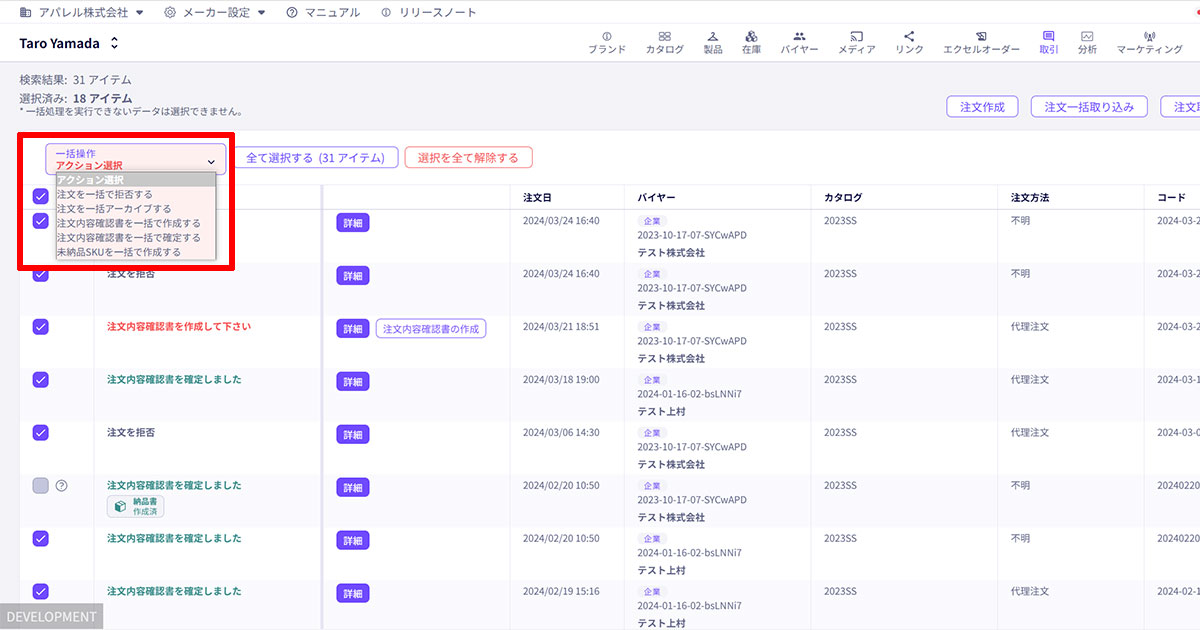
Task: Open the 分析 analytics icon
Action: point(1087,36)
